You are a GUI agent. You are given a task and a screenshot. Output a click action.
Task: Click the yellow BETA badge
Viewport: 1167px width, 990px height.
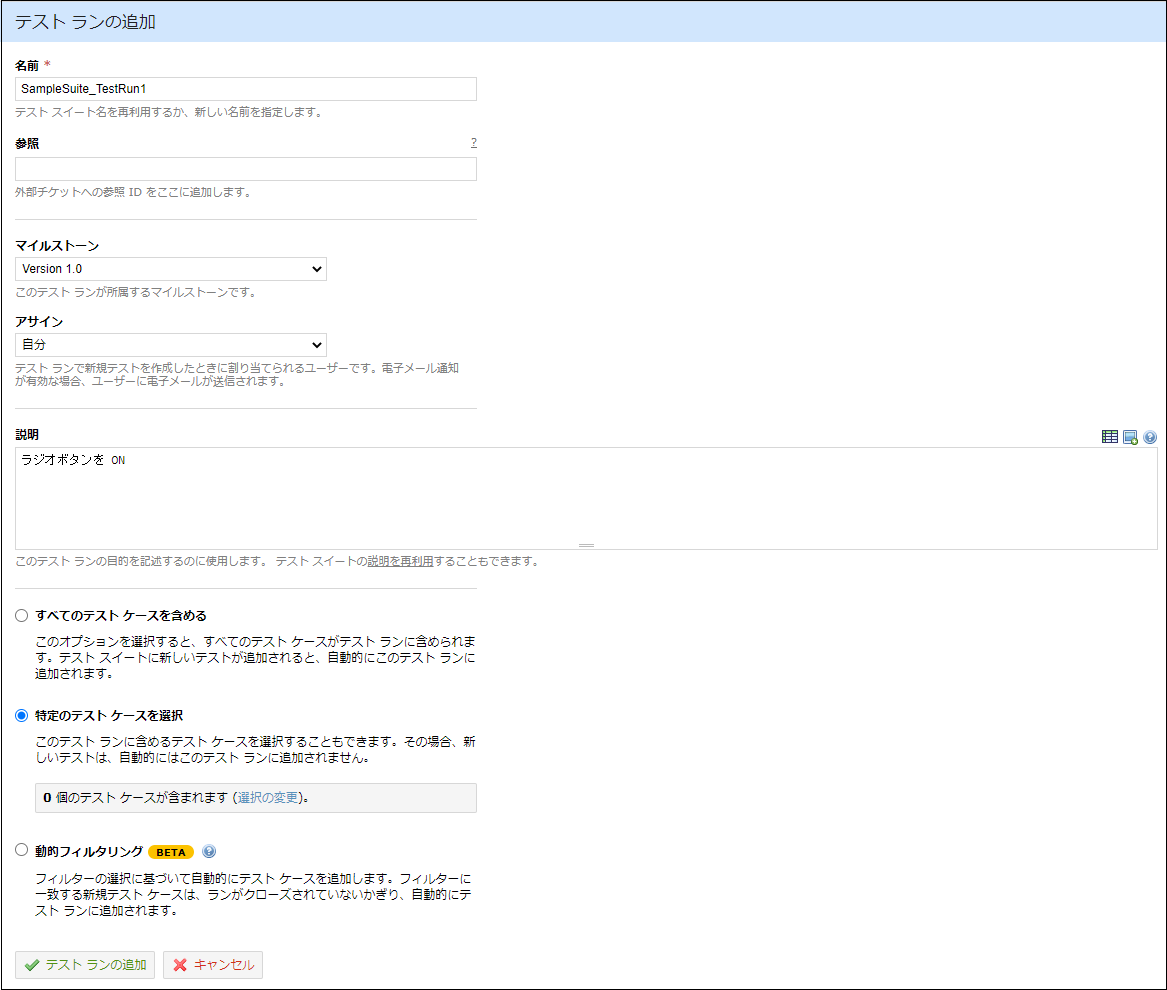tap(171, 851)
